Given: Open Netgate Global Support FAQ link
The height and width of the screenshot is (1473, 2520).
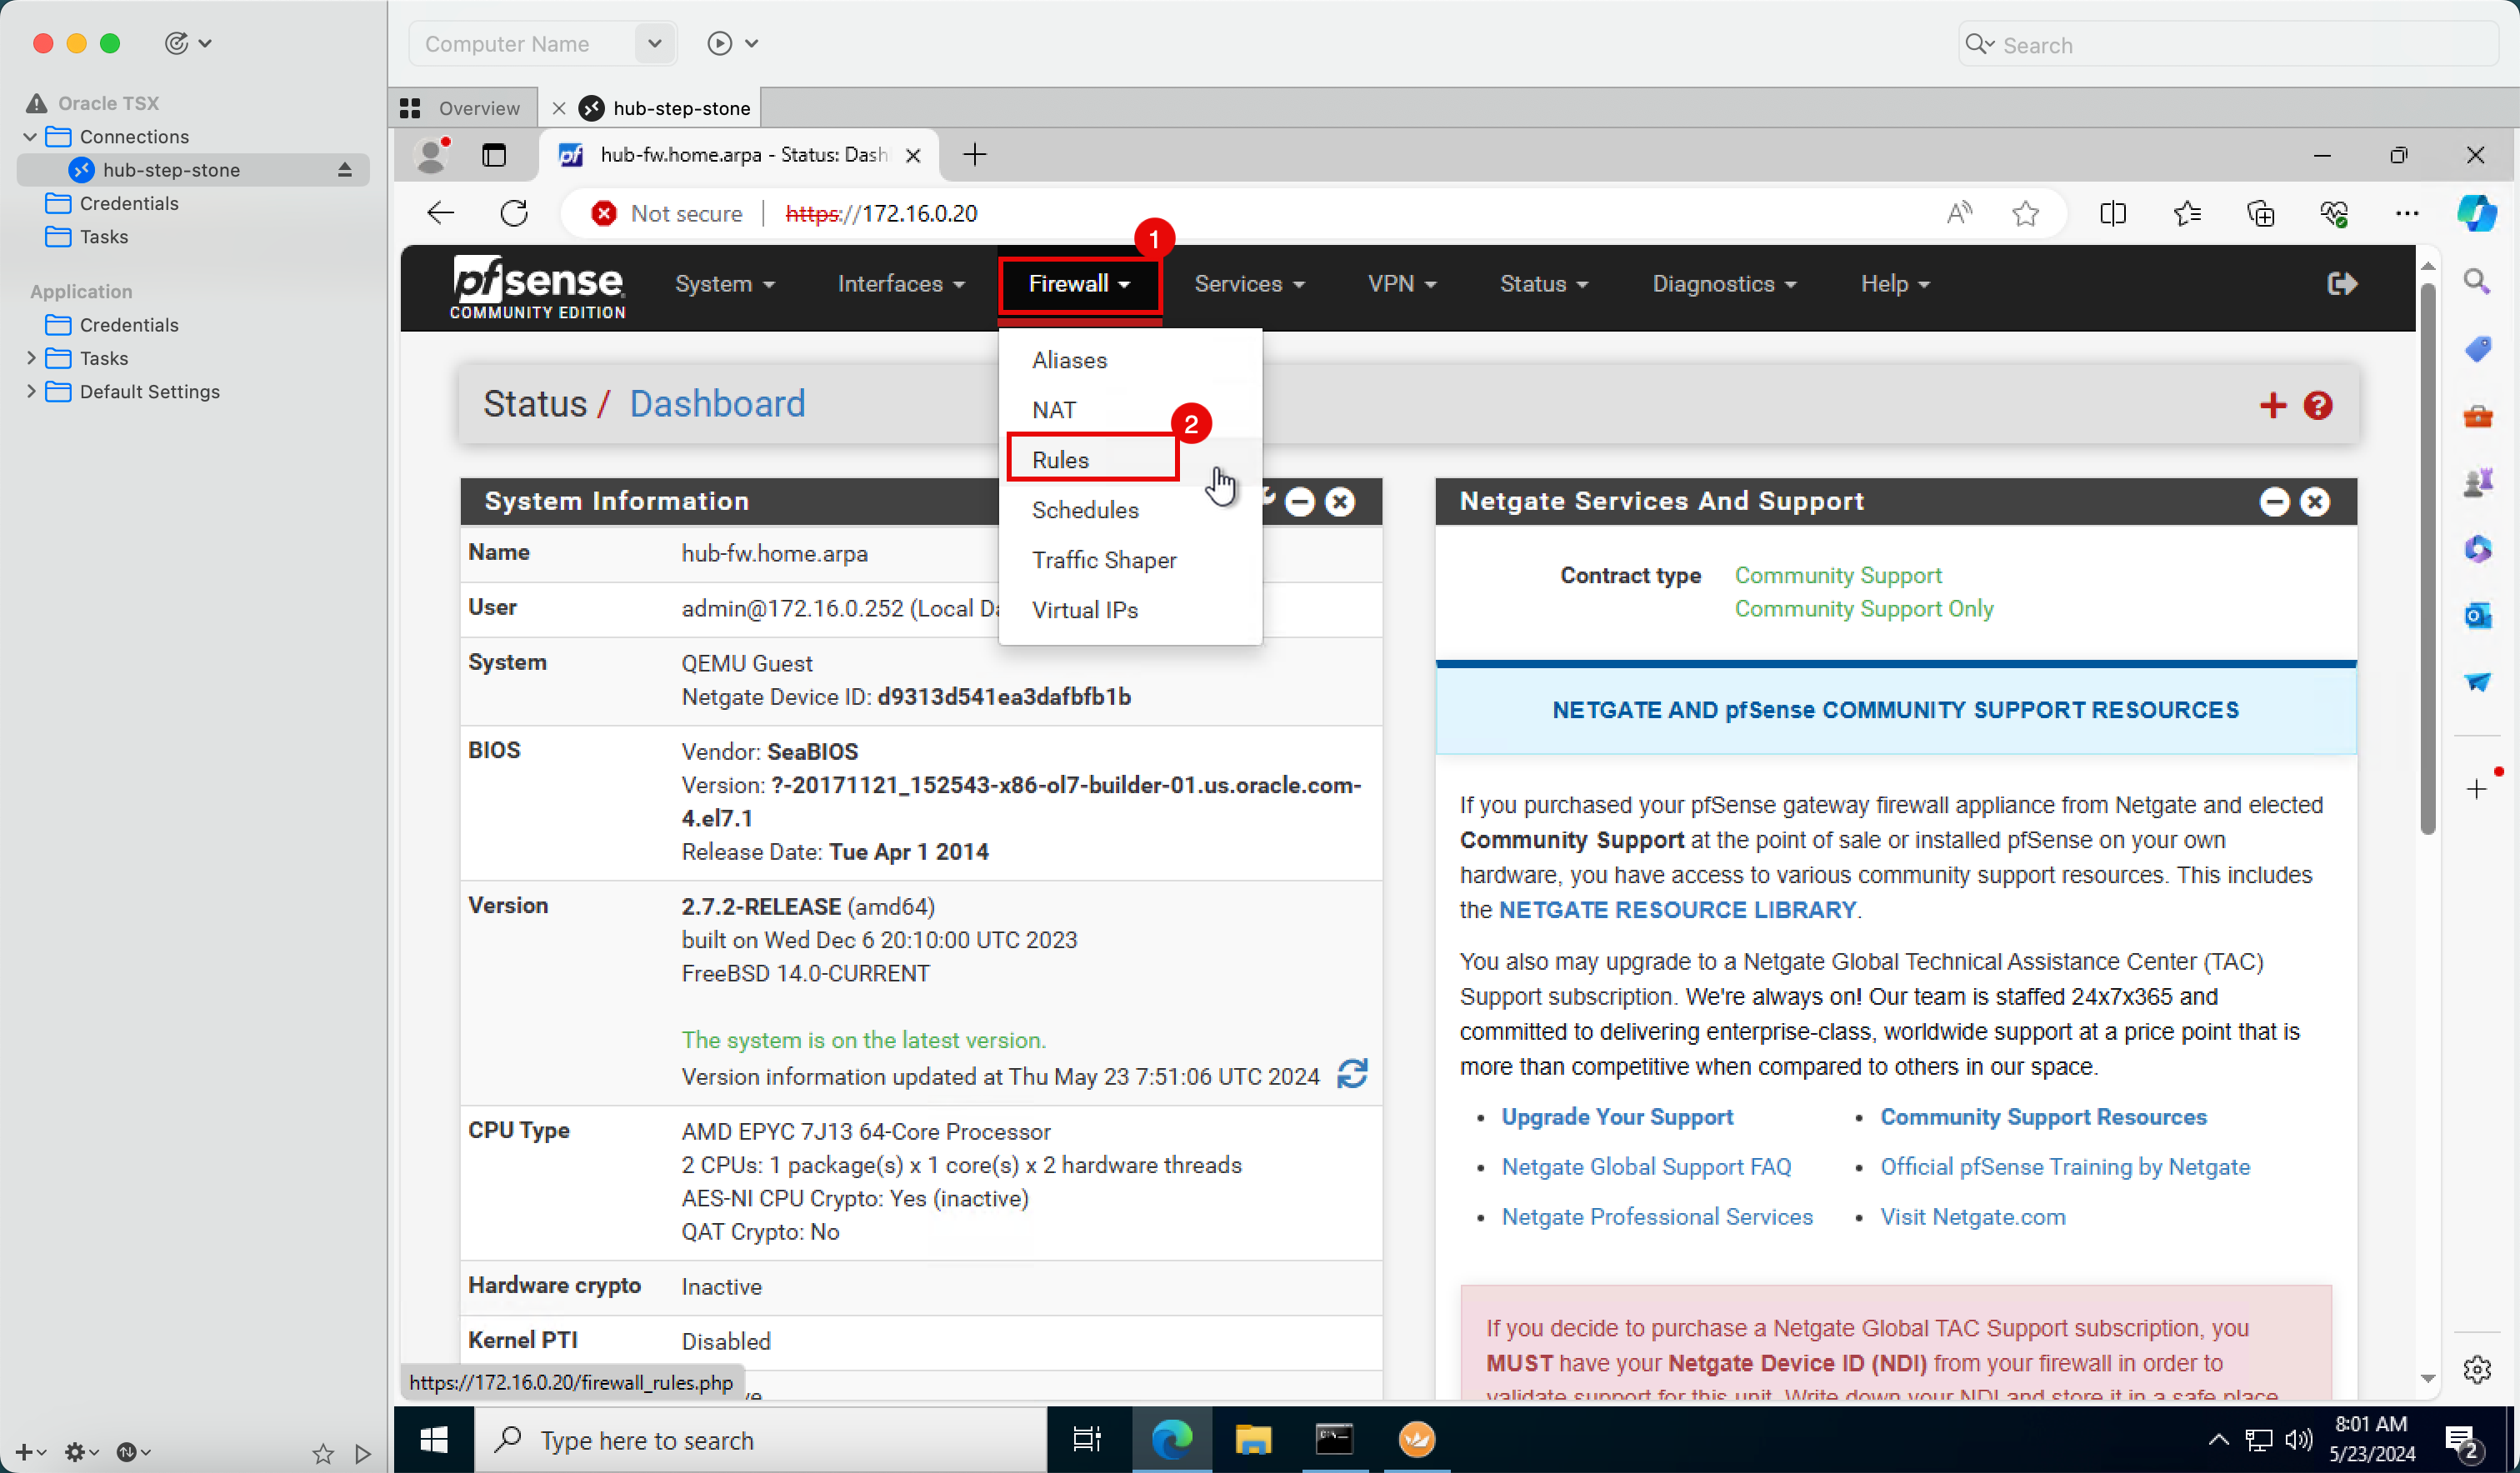Looking at the screenshot, I should (x=1645, y=1166).
